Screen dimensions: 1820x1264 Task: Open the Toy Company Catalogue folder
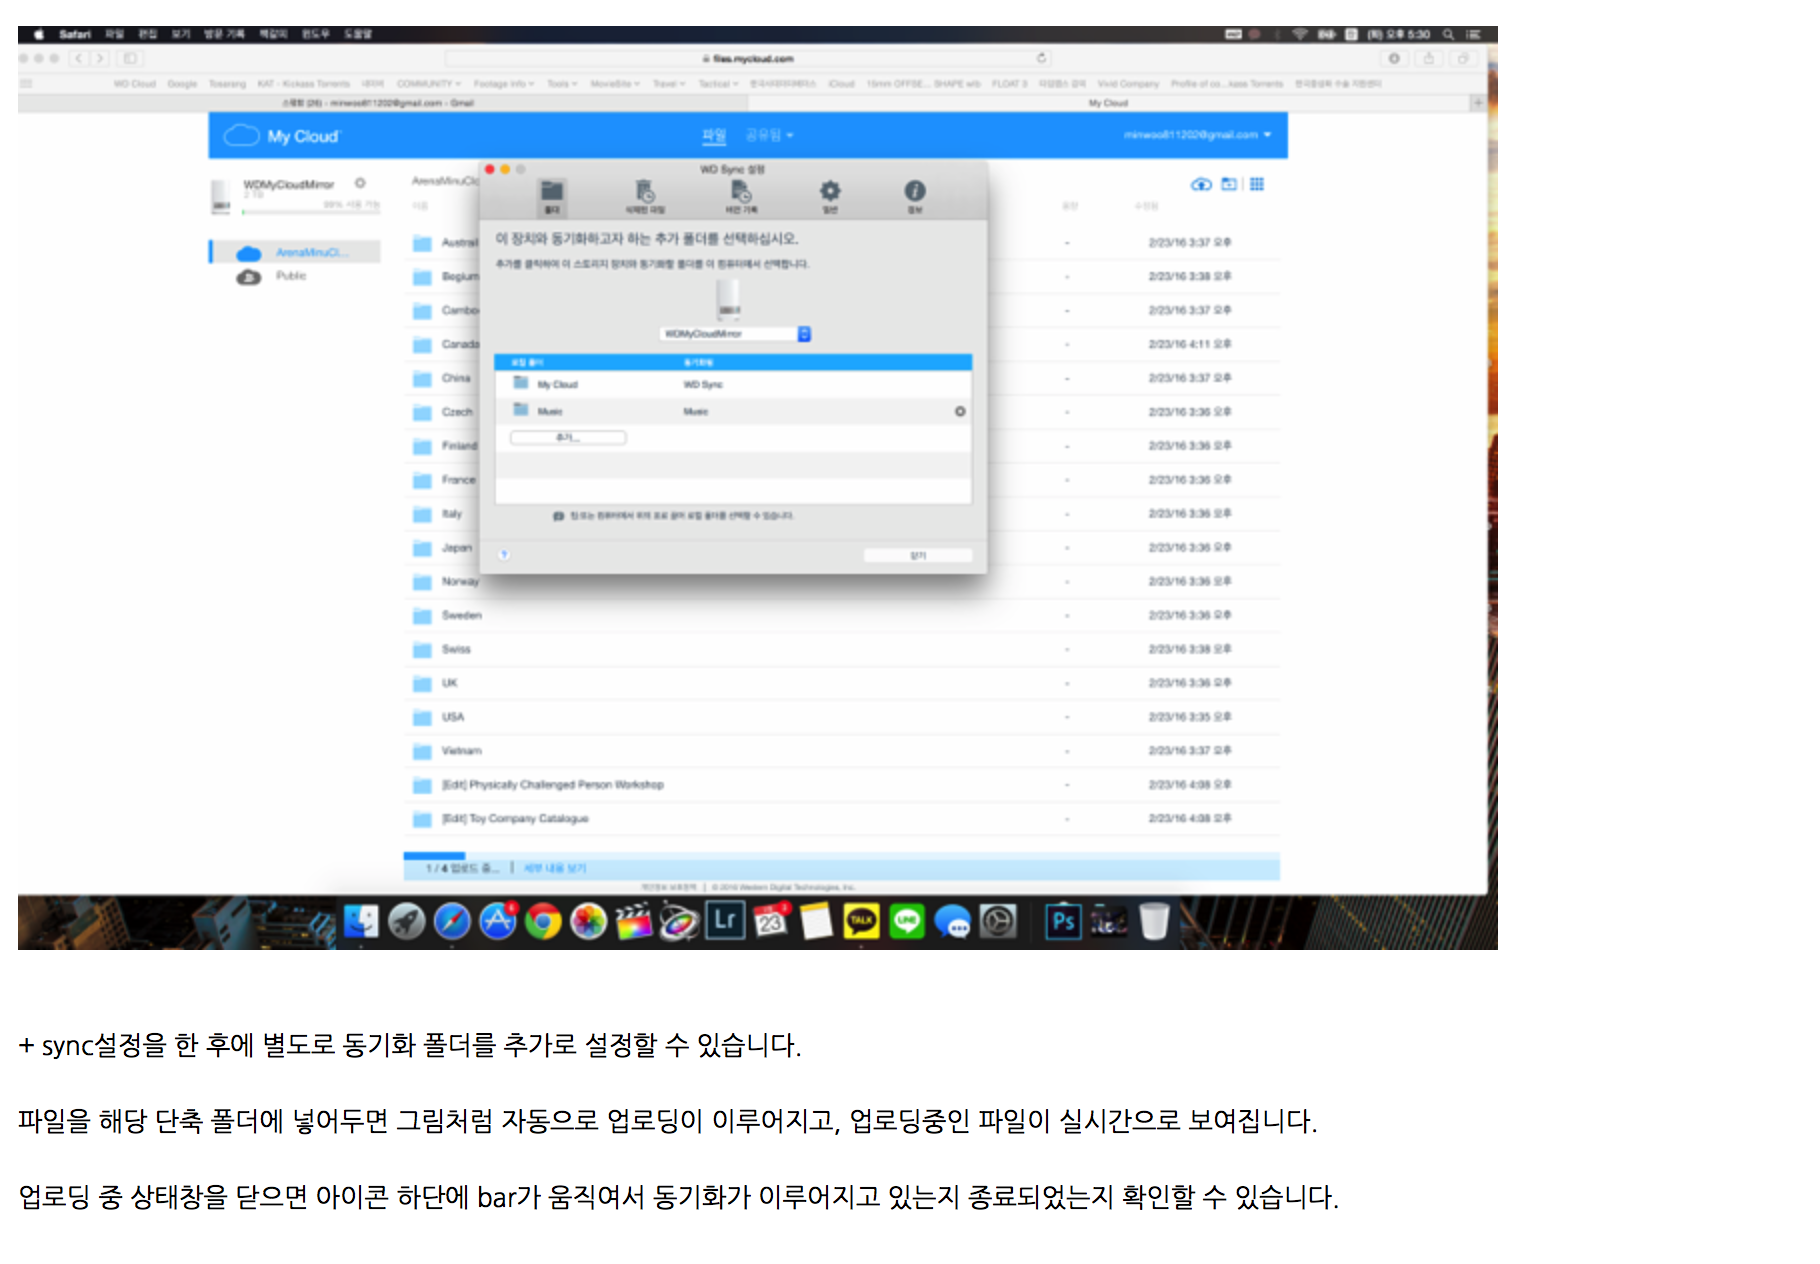[x=841, y=819]
